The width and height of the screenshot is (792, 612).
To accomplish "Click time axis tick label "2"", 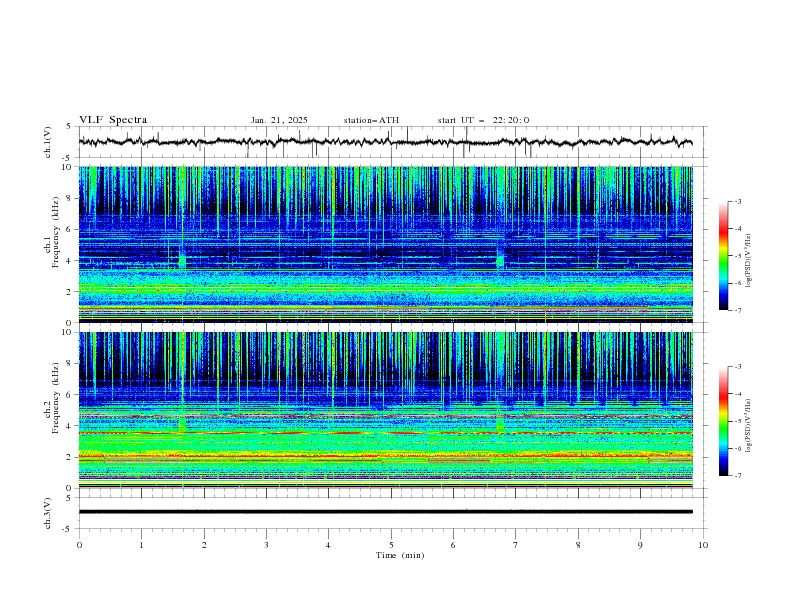I will pyautogui.click(x=204, y=545).
